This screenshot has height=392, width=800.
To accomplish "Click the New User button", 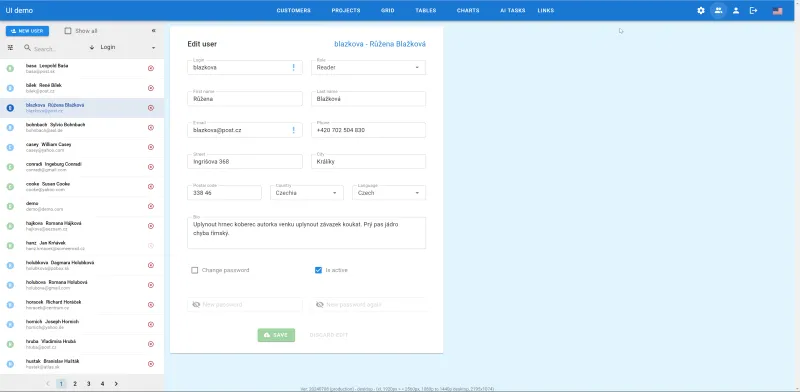I will coord(28,31).
